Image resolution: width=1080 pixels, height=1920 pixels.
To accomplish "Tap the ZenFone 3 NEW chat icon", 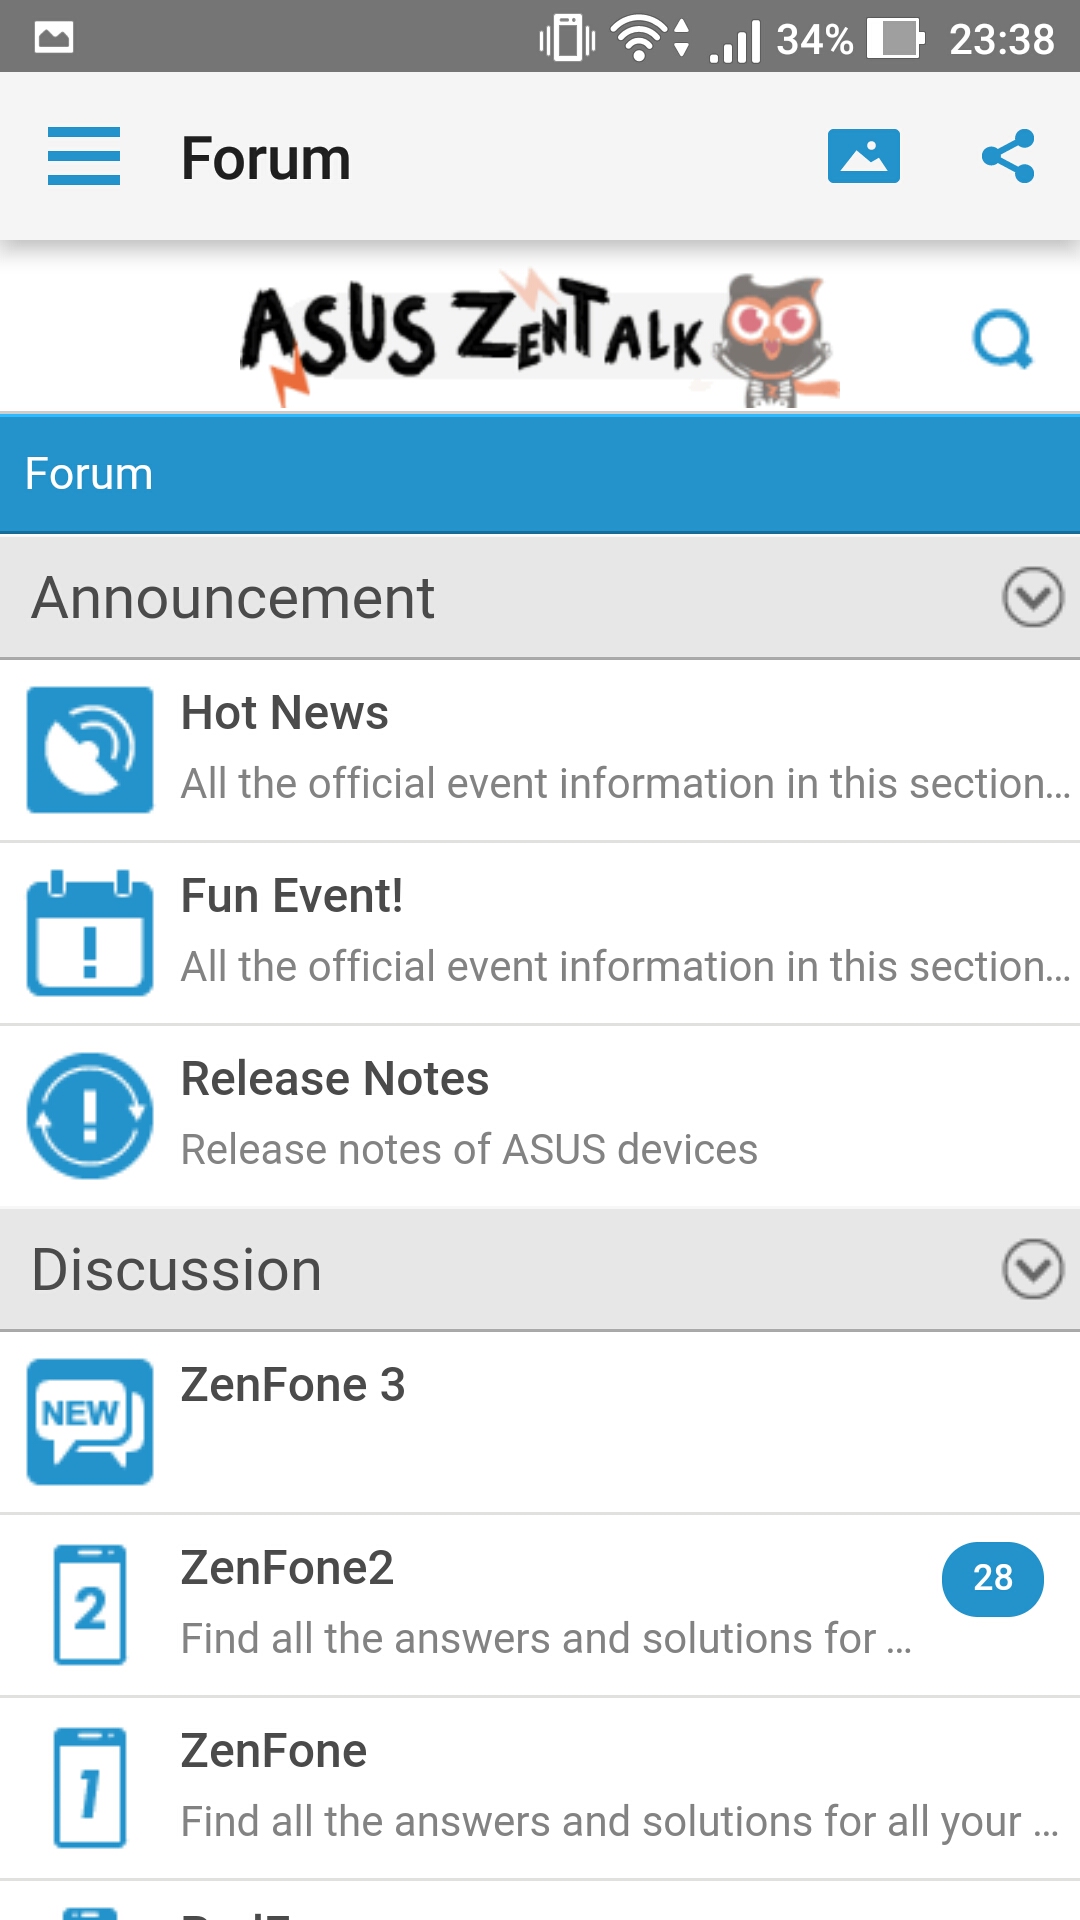I will point(90,1422).
